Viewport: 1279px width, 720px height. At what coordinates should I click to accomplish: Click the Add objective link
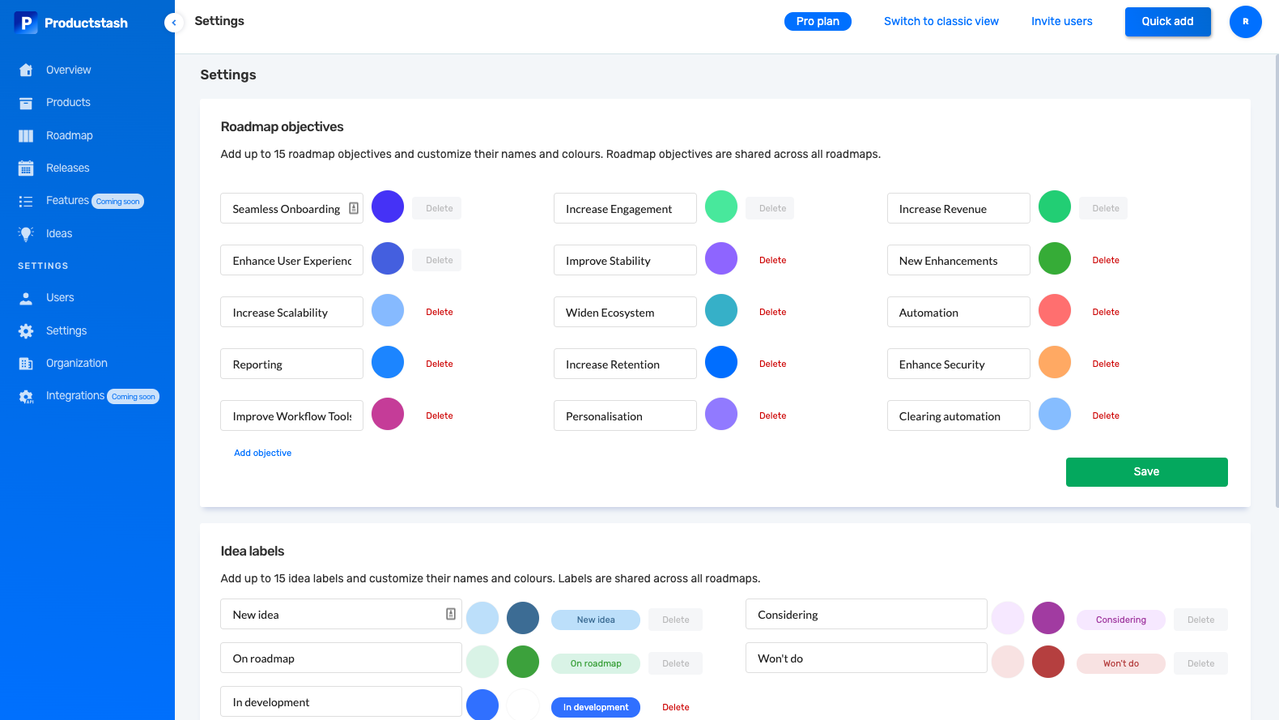tap(263, 453)
